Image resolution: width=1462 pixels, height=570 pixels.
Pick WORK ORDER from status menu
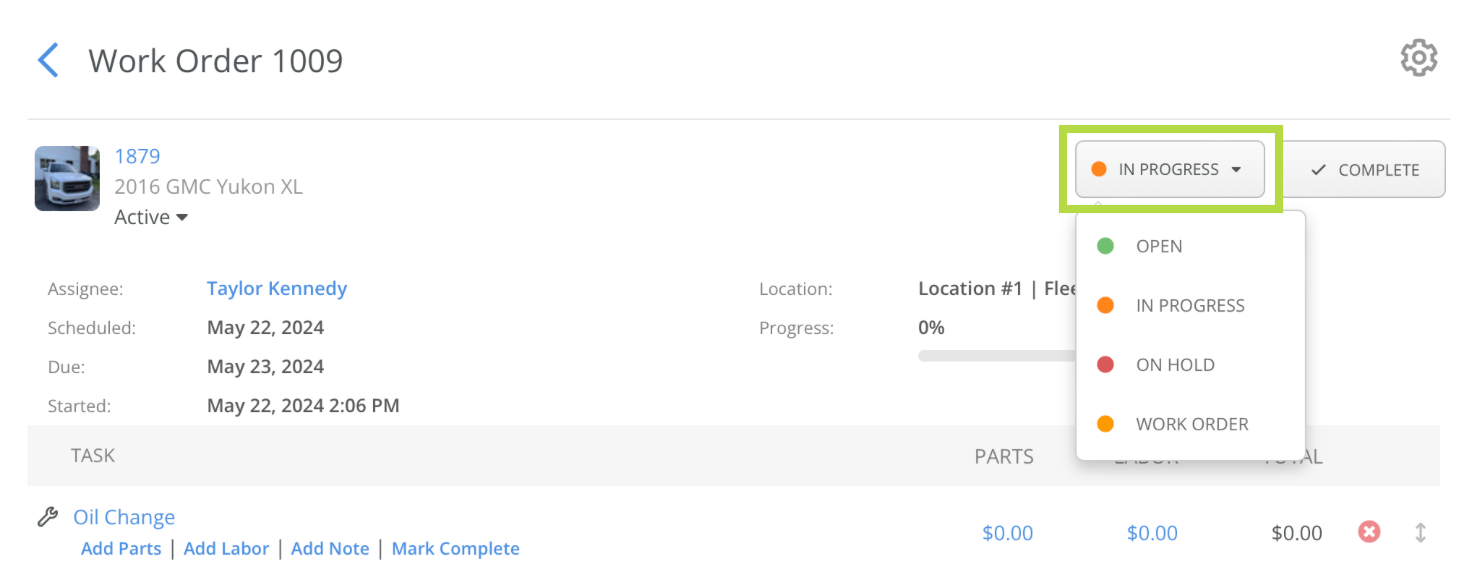pos(1190,424)
